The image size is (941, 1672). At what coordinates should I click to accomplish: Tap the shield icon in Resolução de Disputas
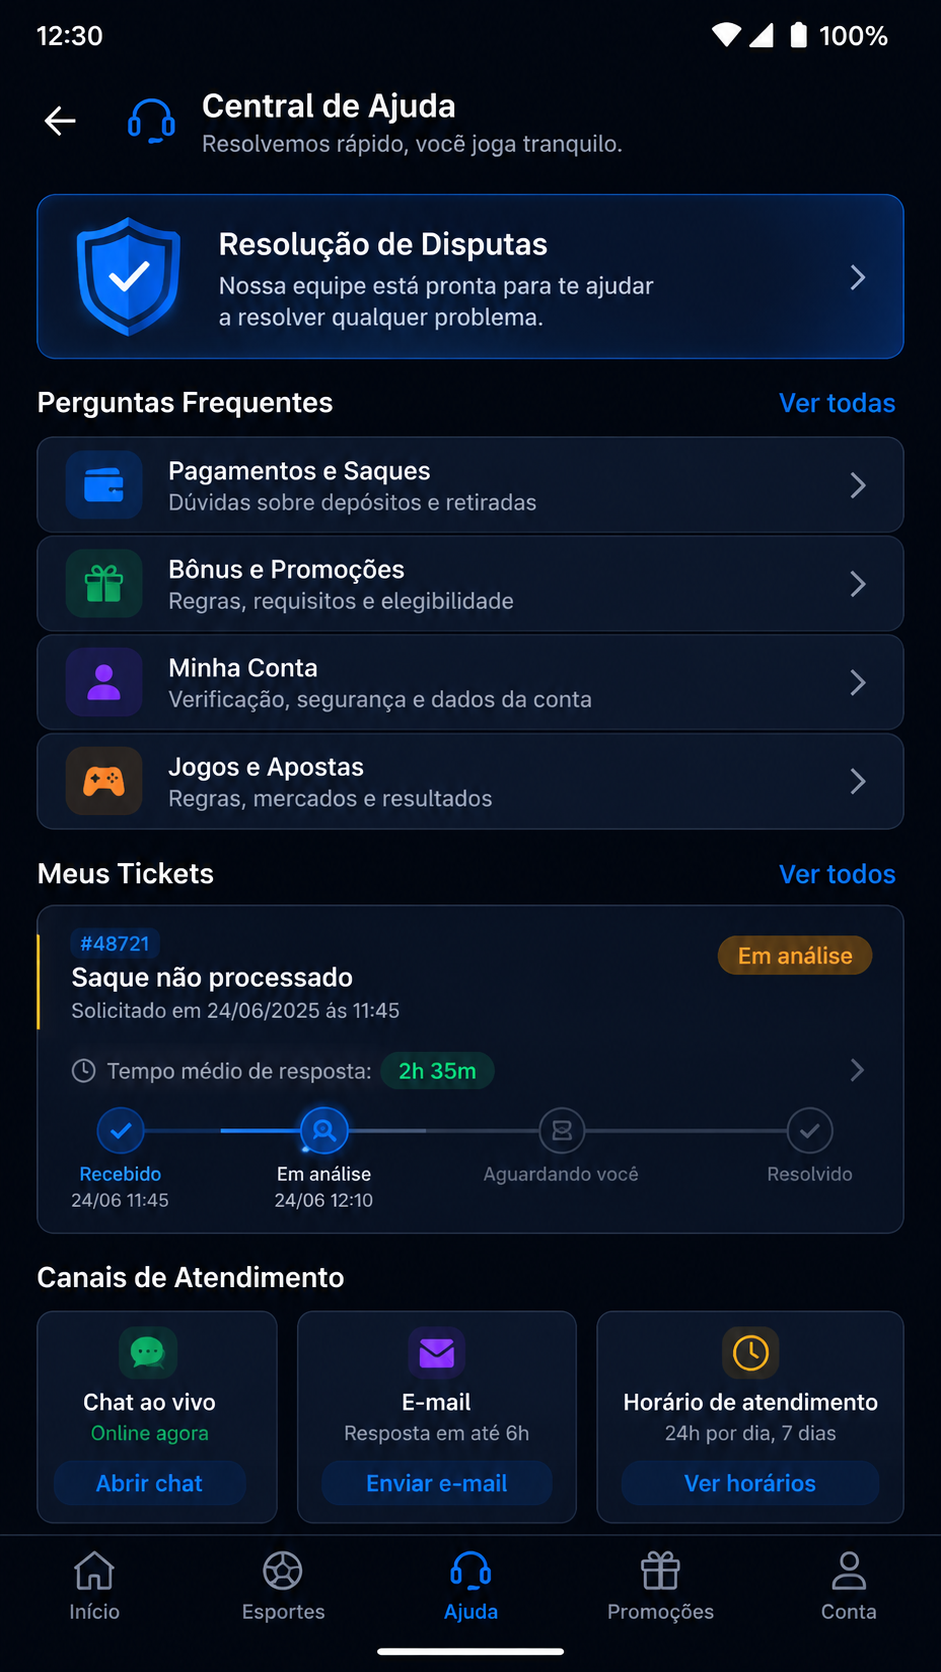tap(129, 276)
